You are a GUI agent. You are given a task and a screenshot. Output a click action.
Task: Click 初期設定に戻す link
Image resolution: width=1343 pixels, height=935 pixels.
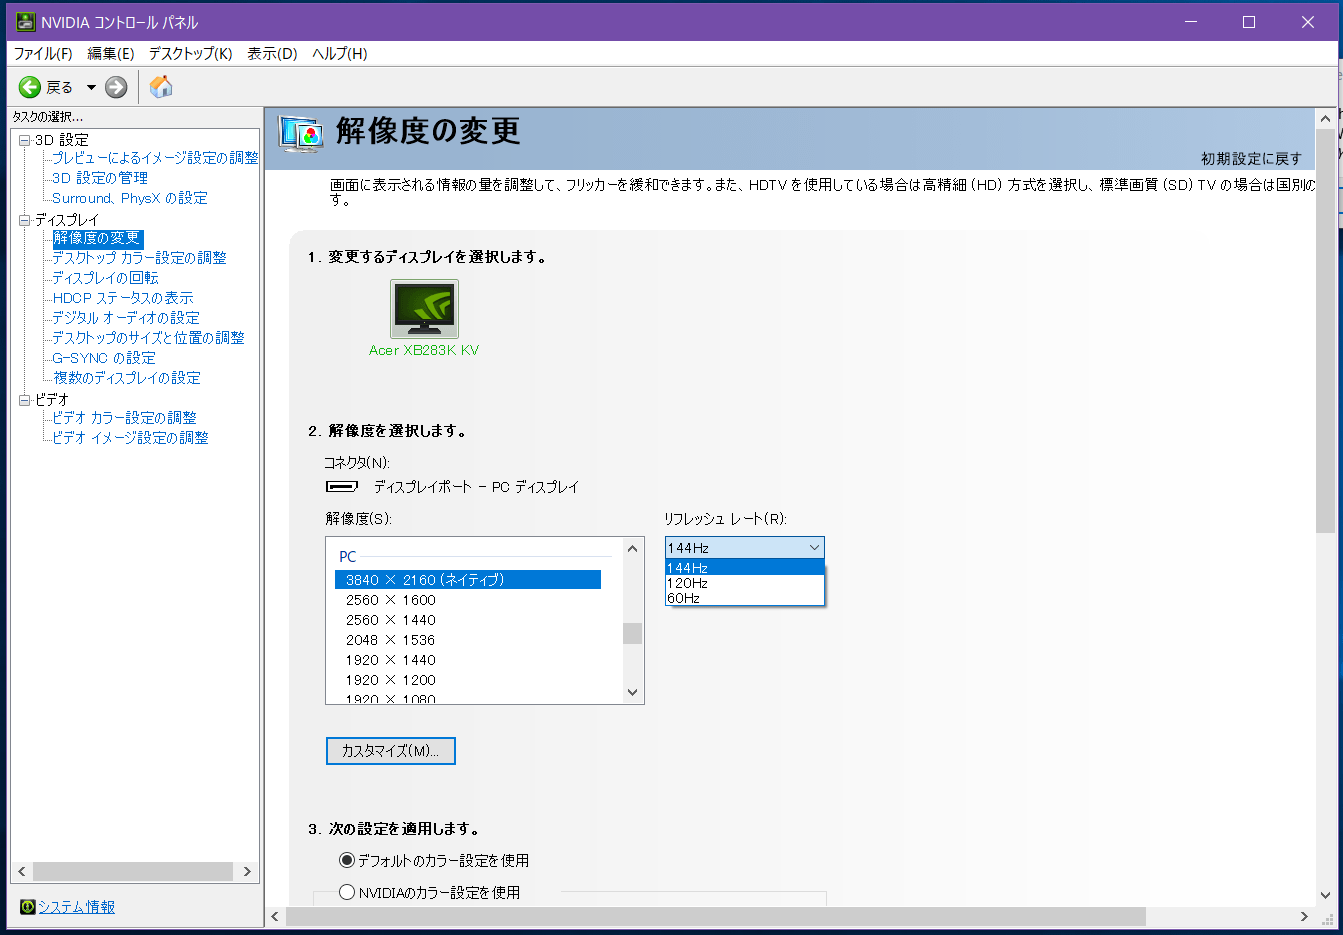pos(1251,158)
